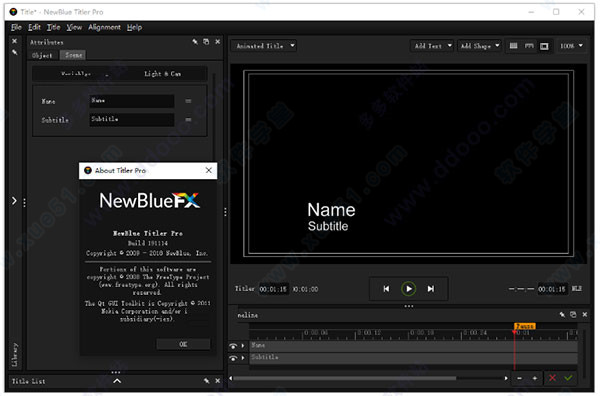This screenshot has height=396, width=600.
Task: Click OK in About dialog
Action: (x=183, y=344)
